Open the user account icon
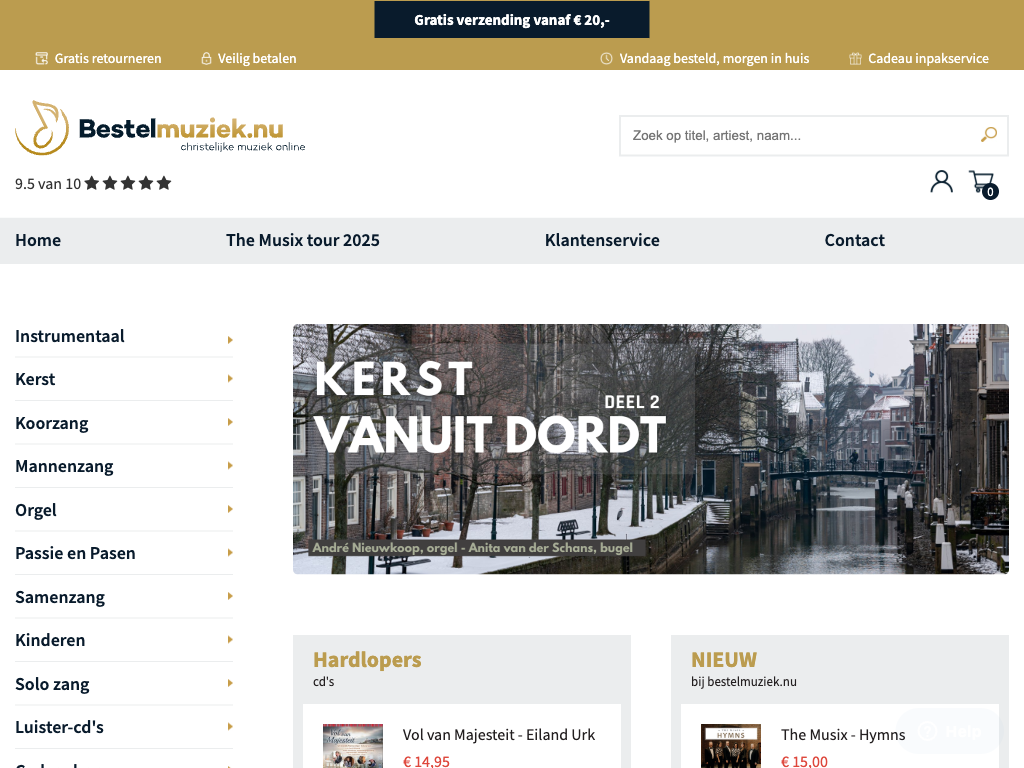This screenshot has height=768, width=1024. coord(941,181)
